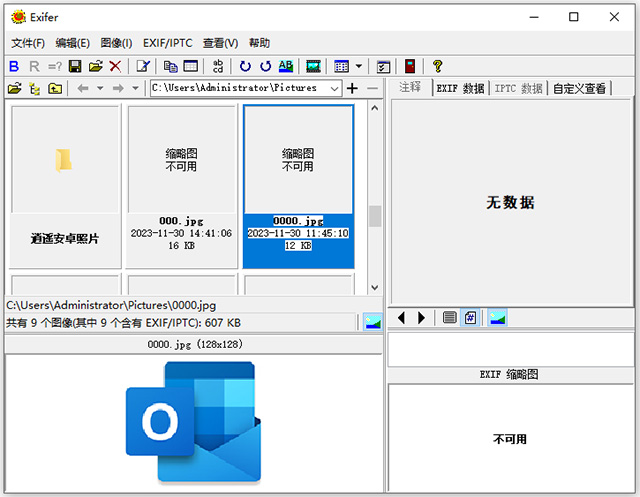
Task: Click the '=?' compare toolbar icon
Action: click(55, 66)
